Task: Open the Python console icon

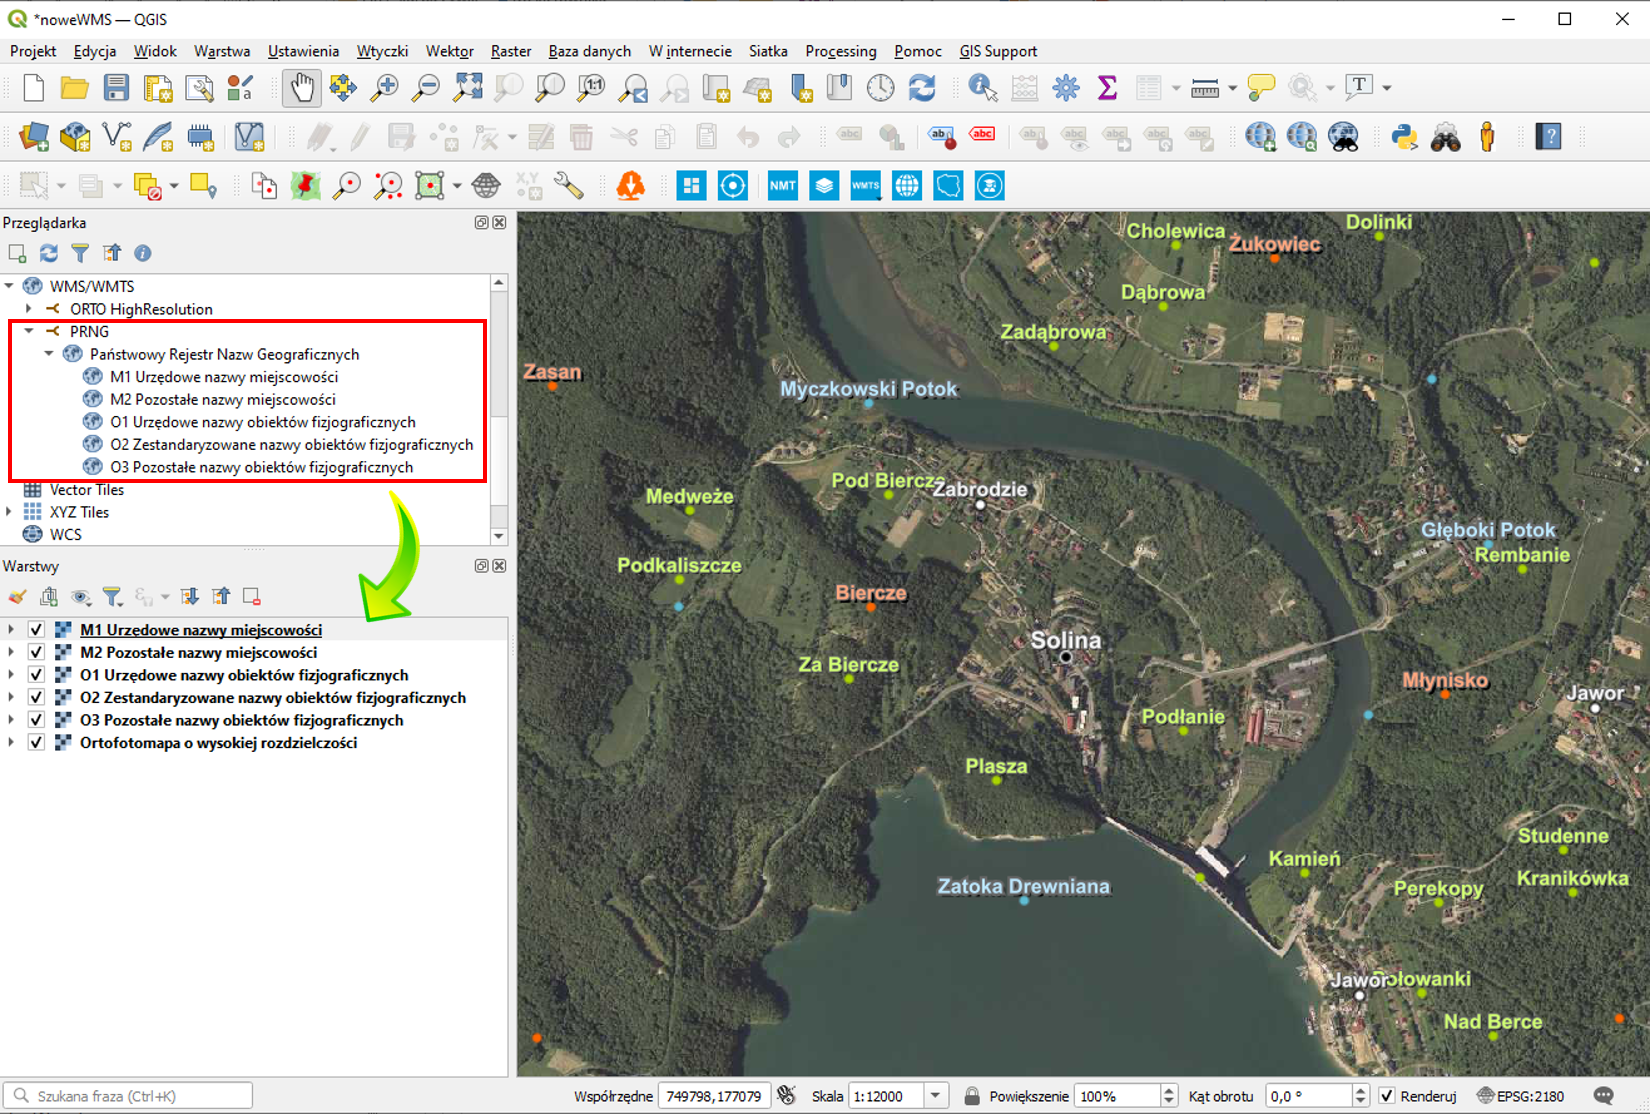Action: click(x=1404, y=137)
